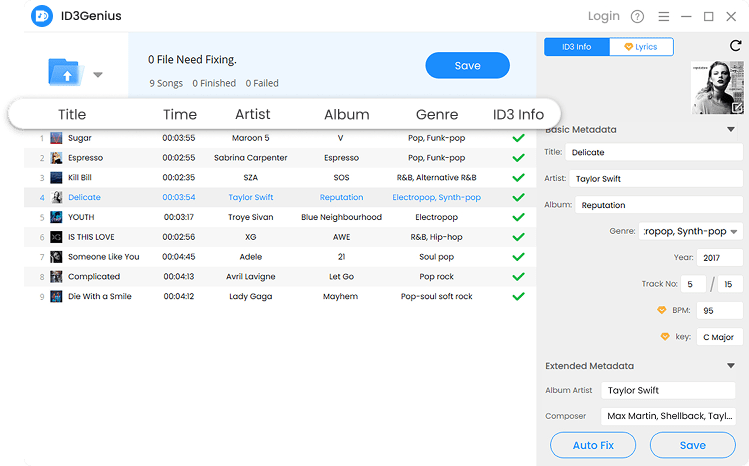
Task: Sort by the Title column header
Action: pyautogui.click(x=72, y=114)
